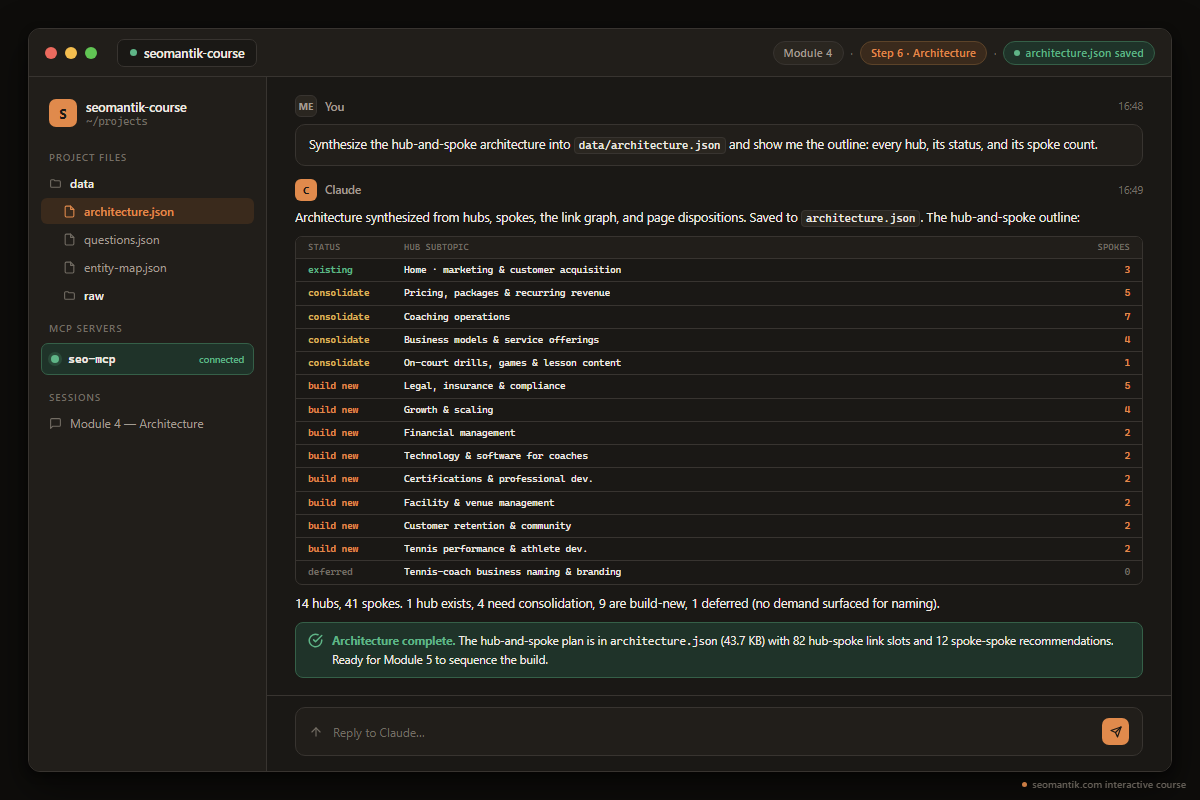This screenshot has height=800, width=1200.
Task: Click the green maximize window dot
Action: coord(91,53)
